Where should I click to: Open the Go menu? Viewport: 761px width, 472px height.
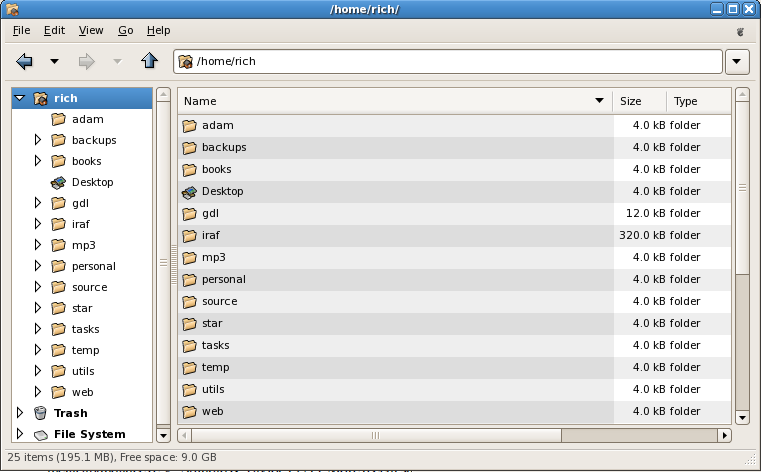click(x=125, y=31)
